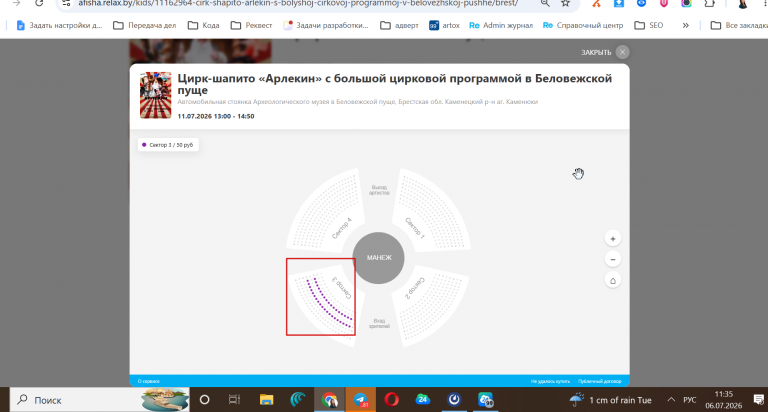
Task: Reset seating map view with home icon
Action: (613, 281)
